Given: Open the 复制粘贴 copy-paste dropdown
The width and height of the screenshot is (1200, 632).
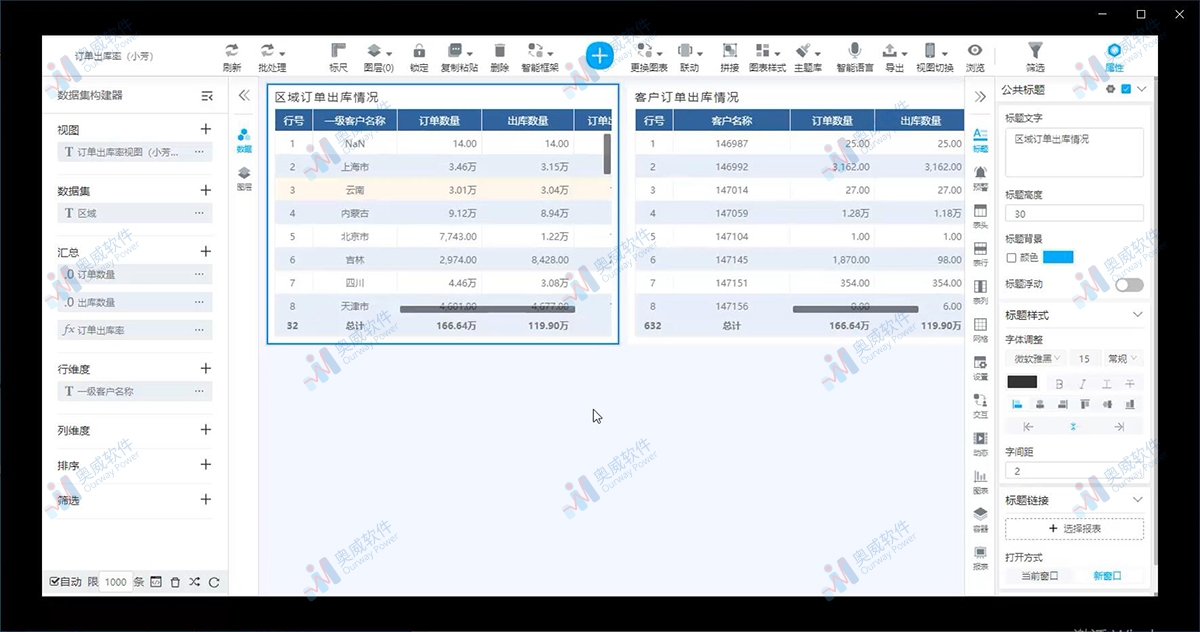Looking at the screenshot, I should point(459,57).
